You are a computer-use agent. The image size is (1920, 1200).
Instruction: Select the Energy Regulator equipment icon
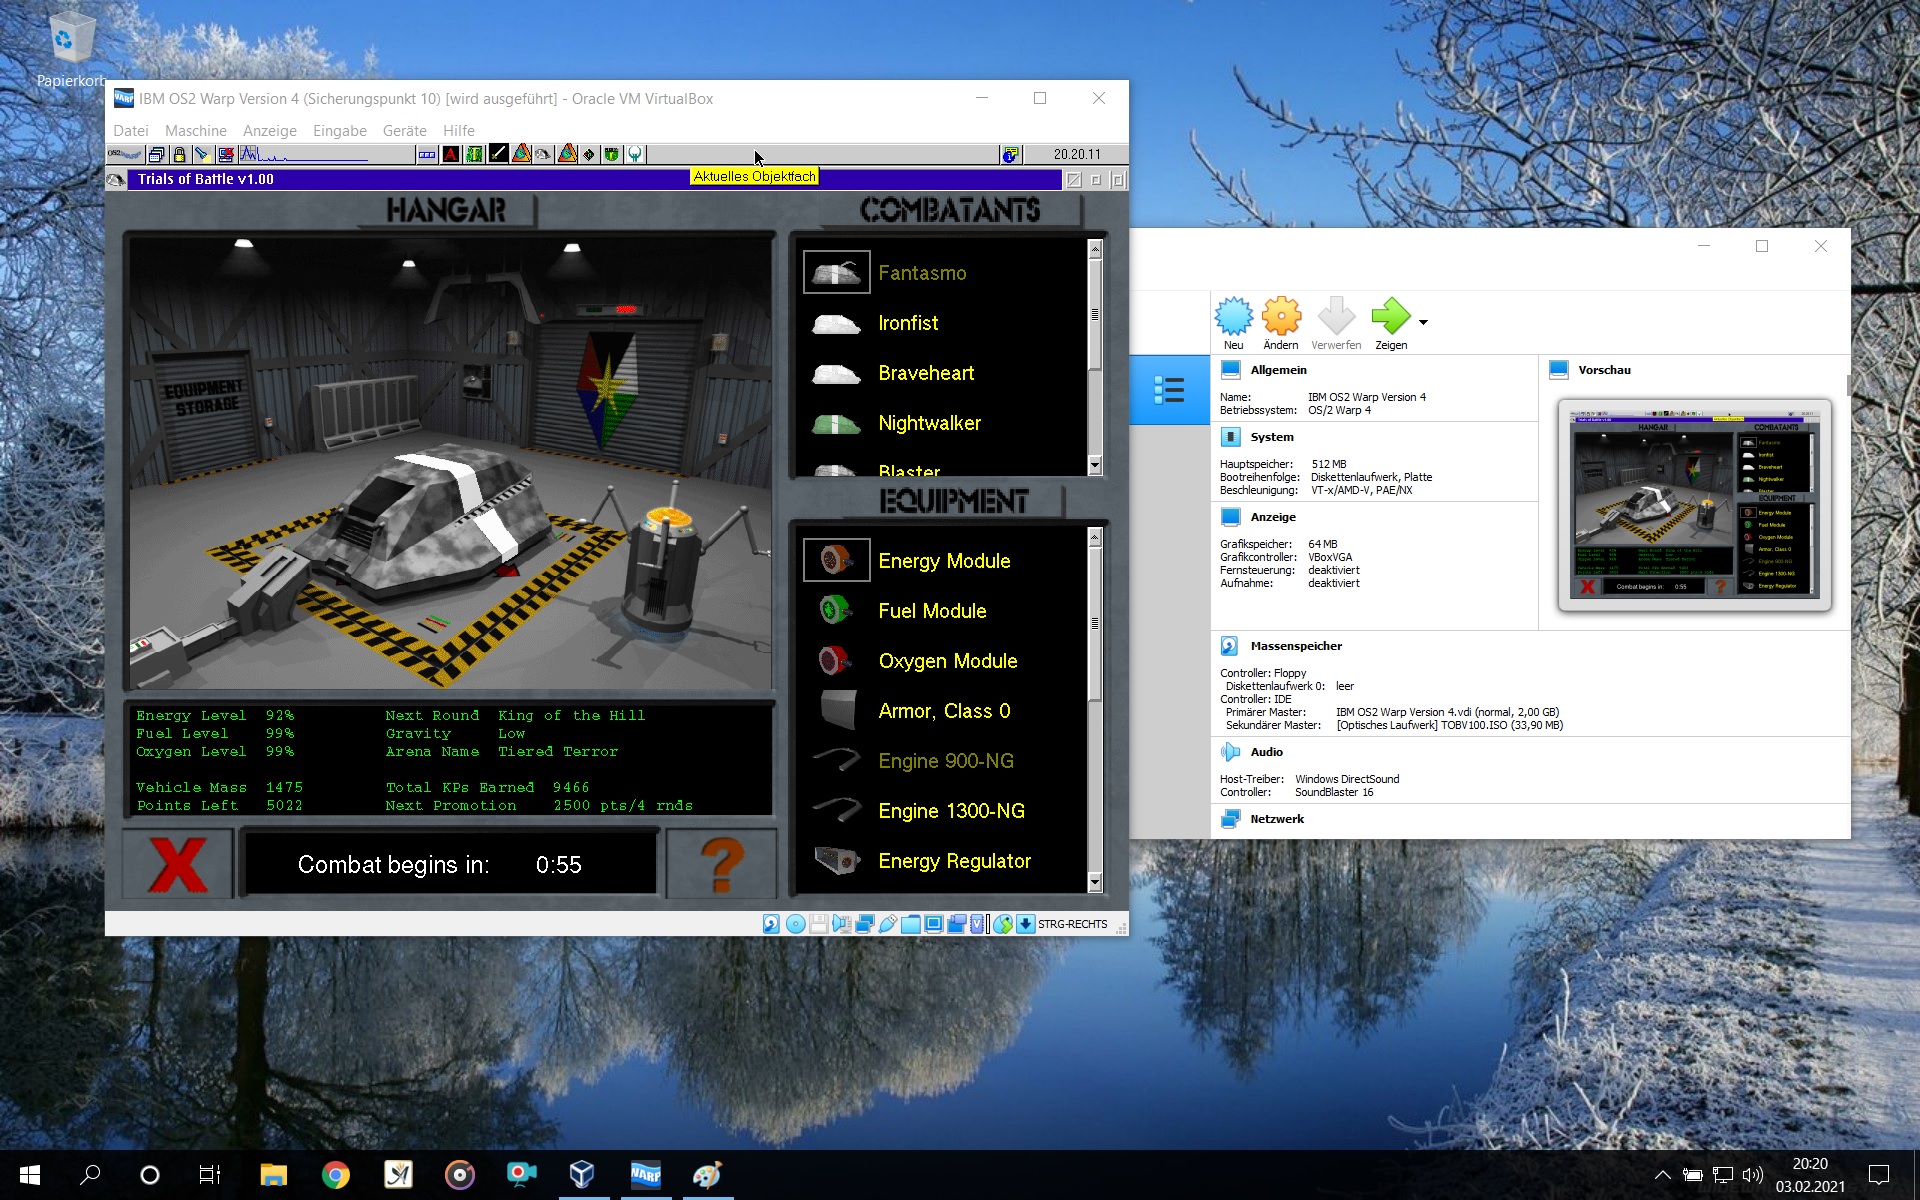point(836,861)
